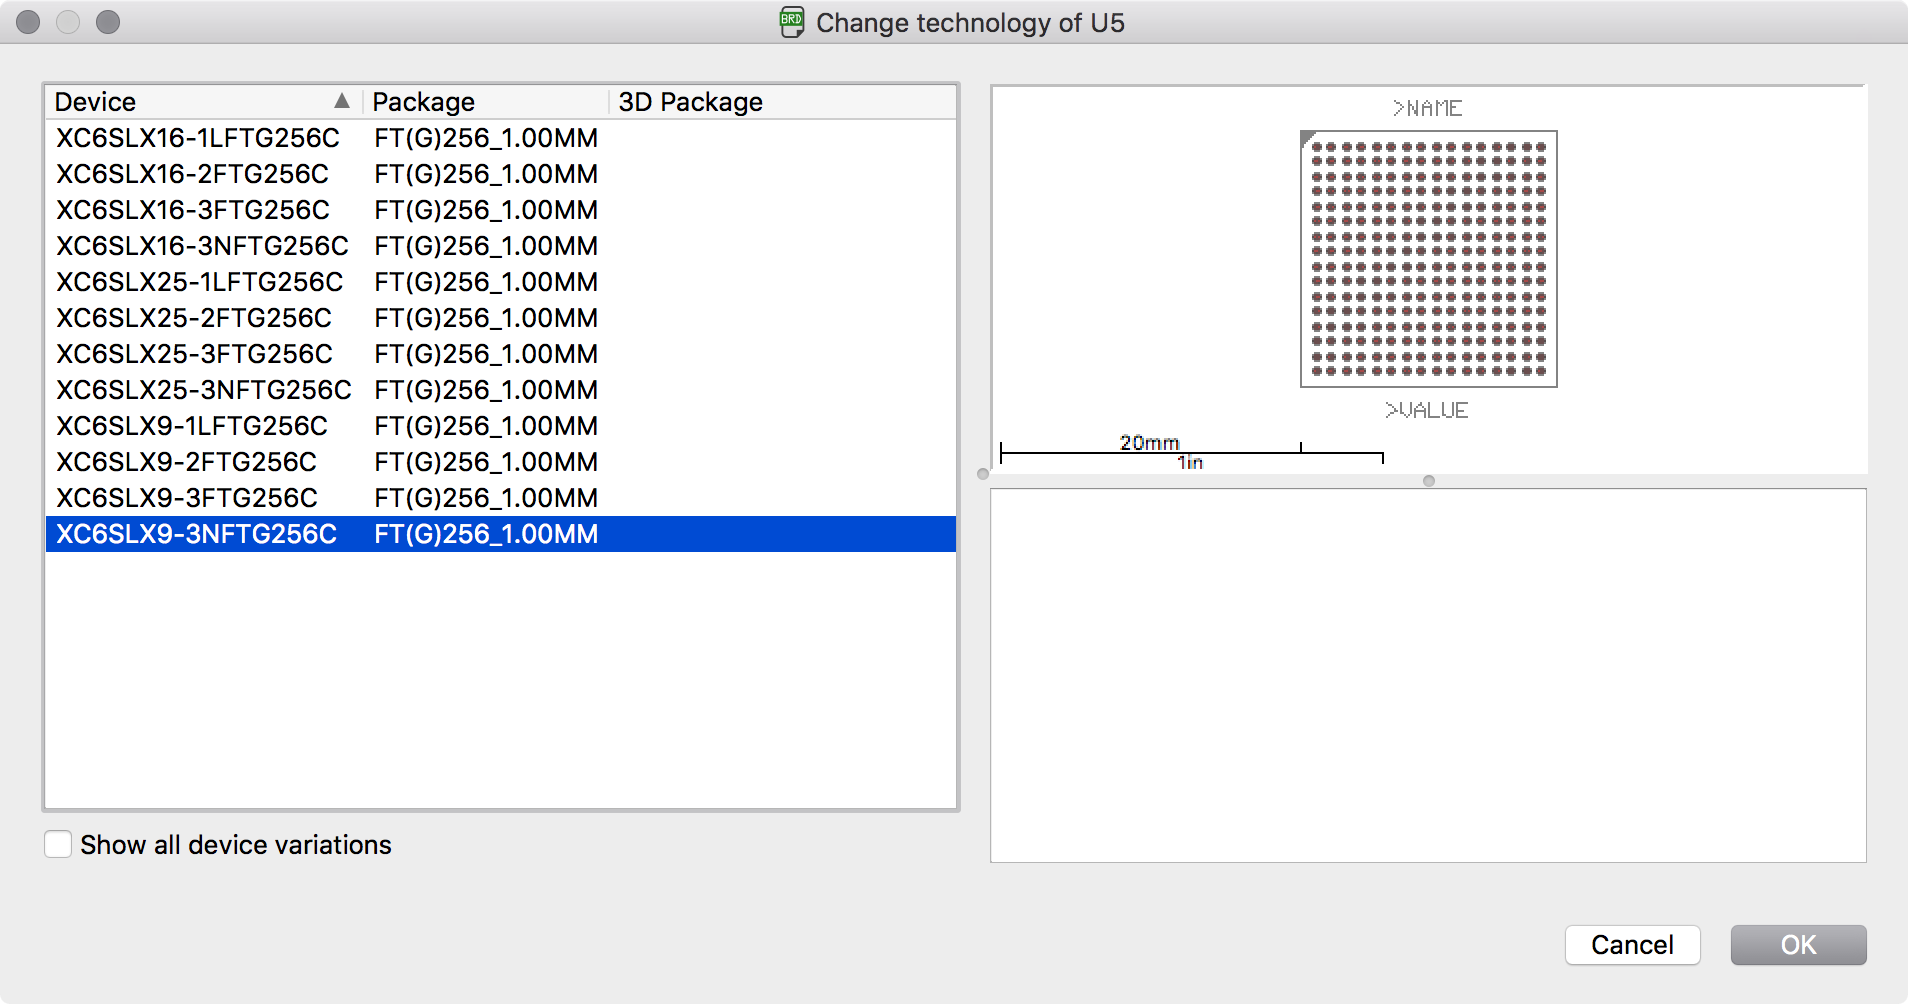Click the sort arrow on Device column
The width and height of the screenshot is (1908, 1004).
coord(343,100)
